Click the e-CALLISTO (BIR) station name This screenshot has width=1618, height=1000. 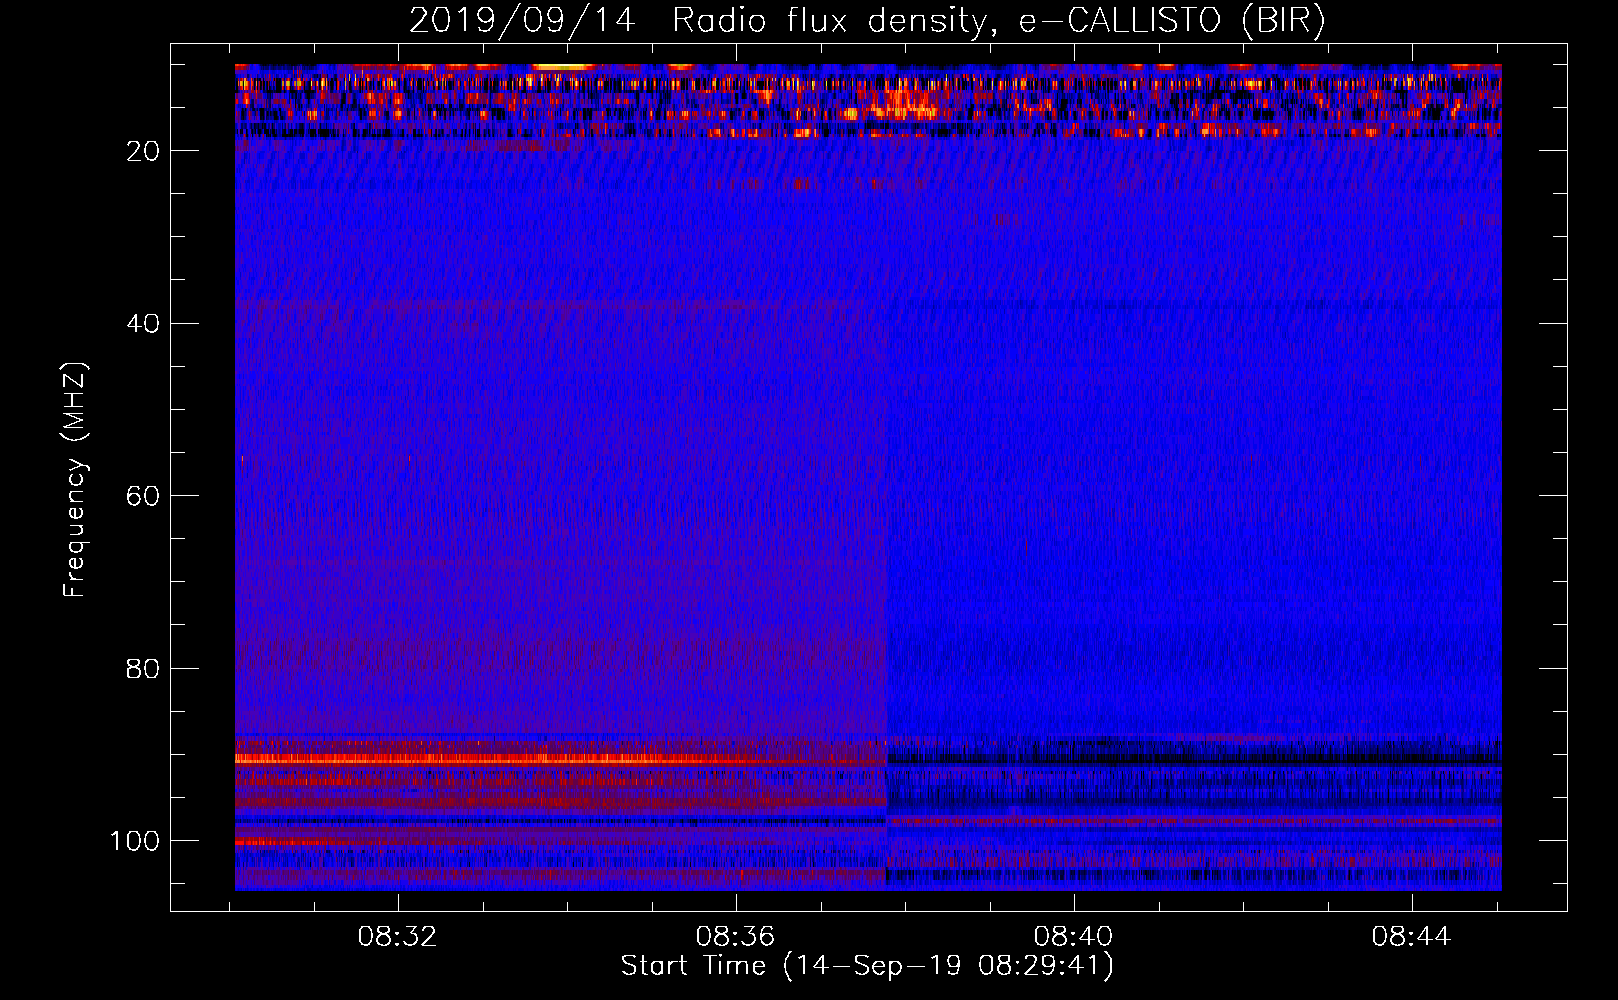pyautogui.click(x=1171, y=20)
